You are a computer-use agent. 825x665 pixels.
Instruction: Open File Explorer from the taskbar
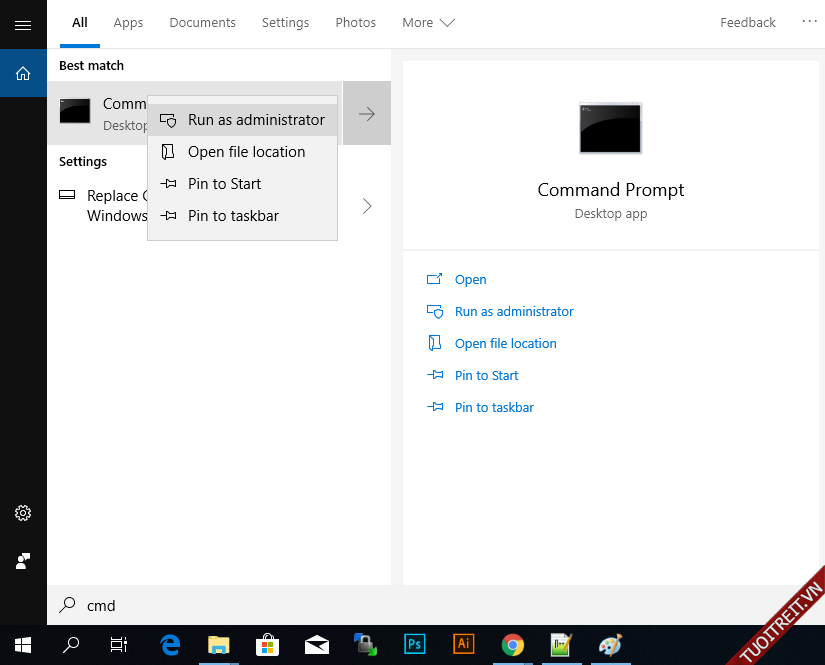218,645
